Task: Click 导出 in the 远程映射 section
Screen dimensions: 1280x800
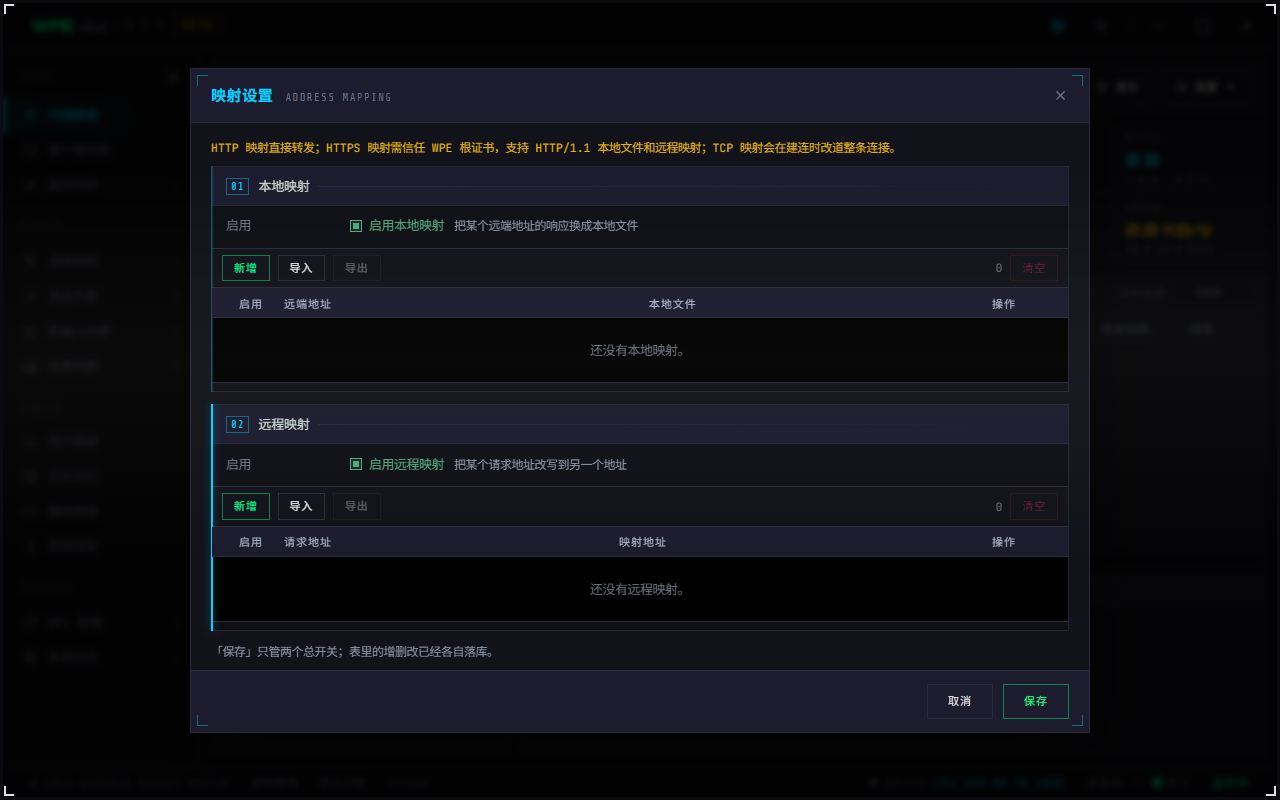Action: click(357, 506)
